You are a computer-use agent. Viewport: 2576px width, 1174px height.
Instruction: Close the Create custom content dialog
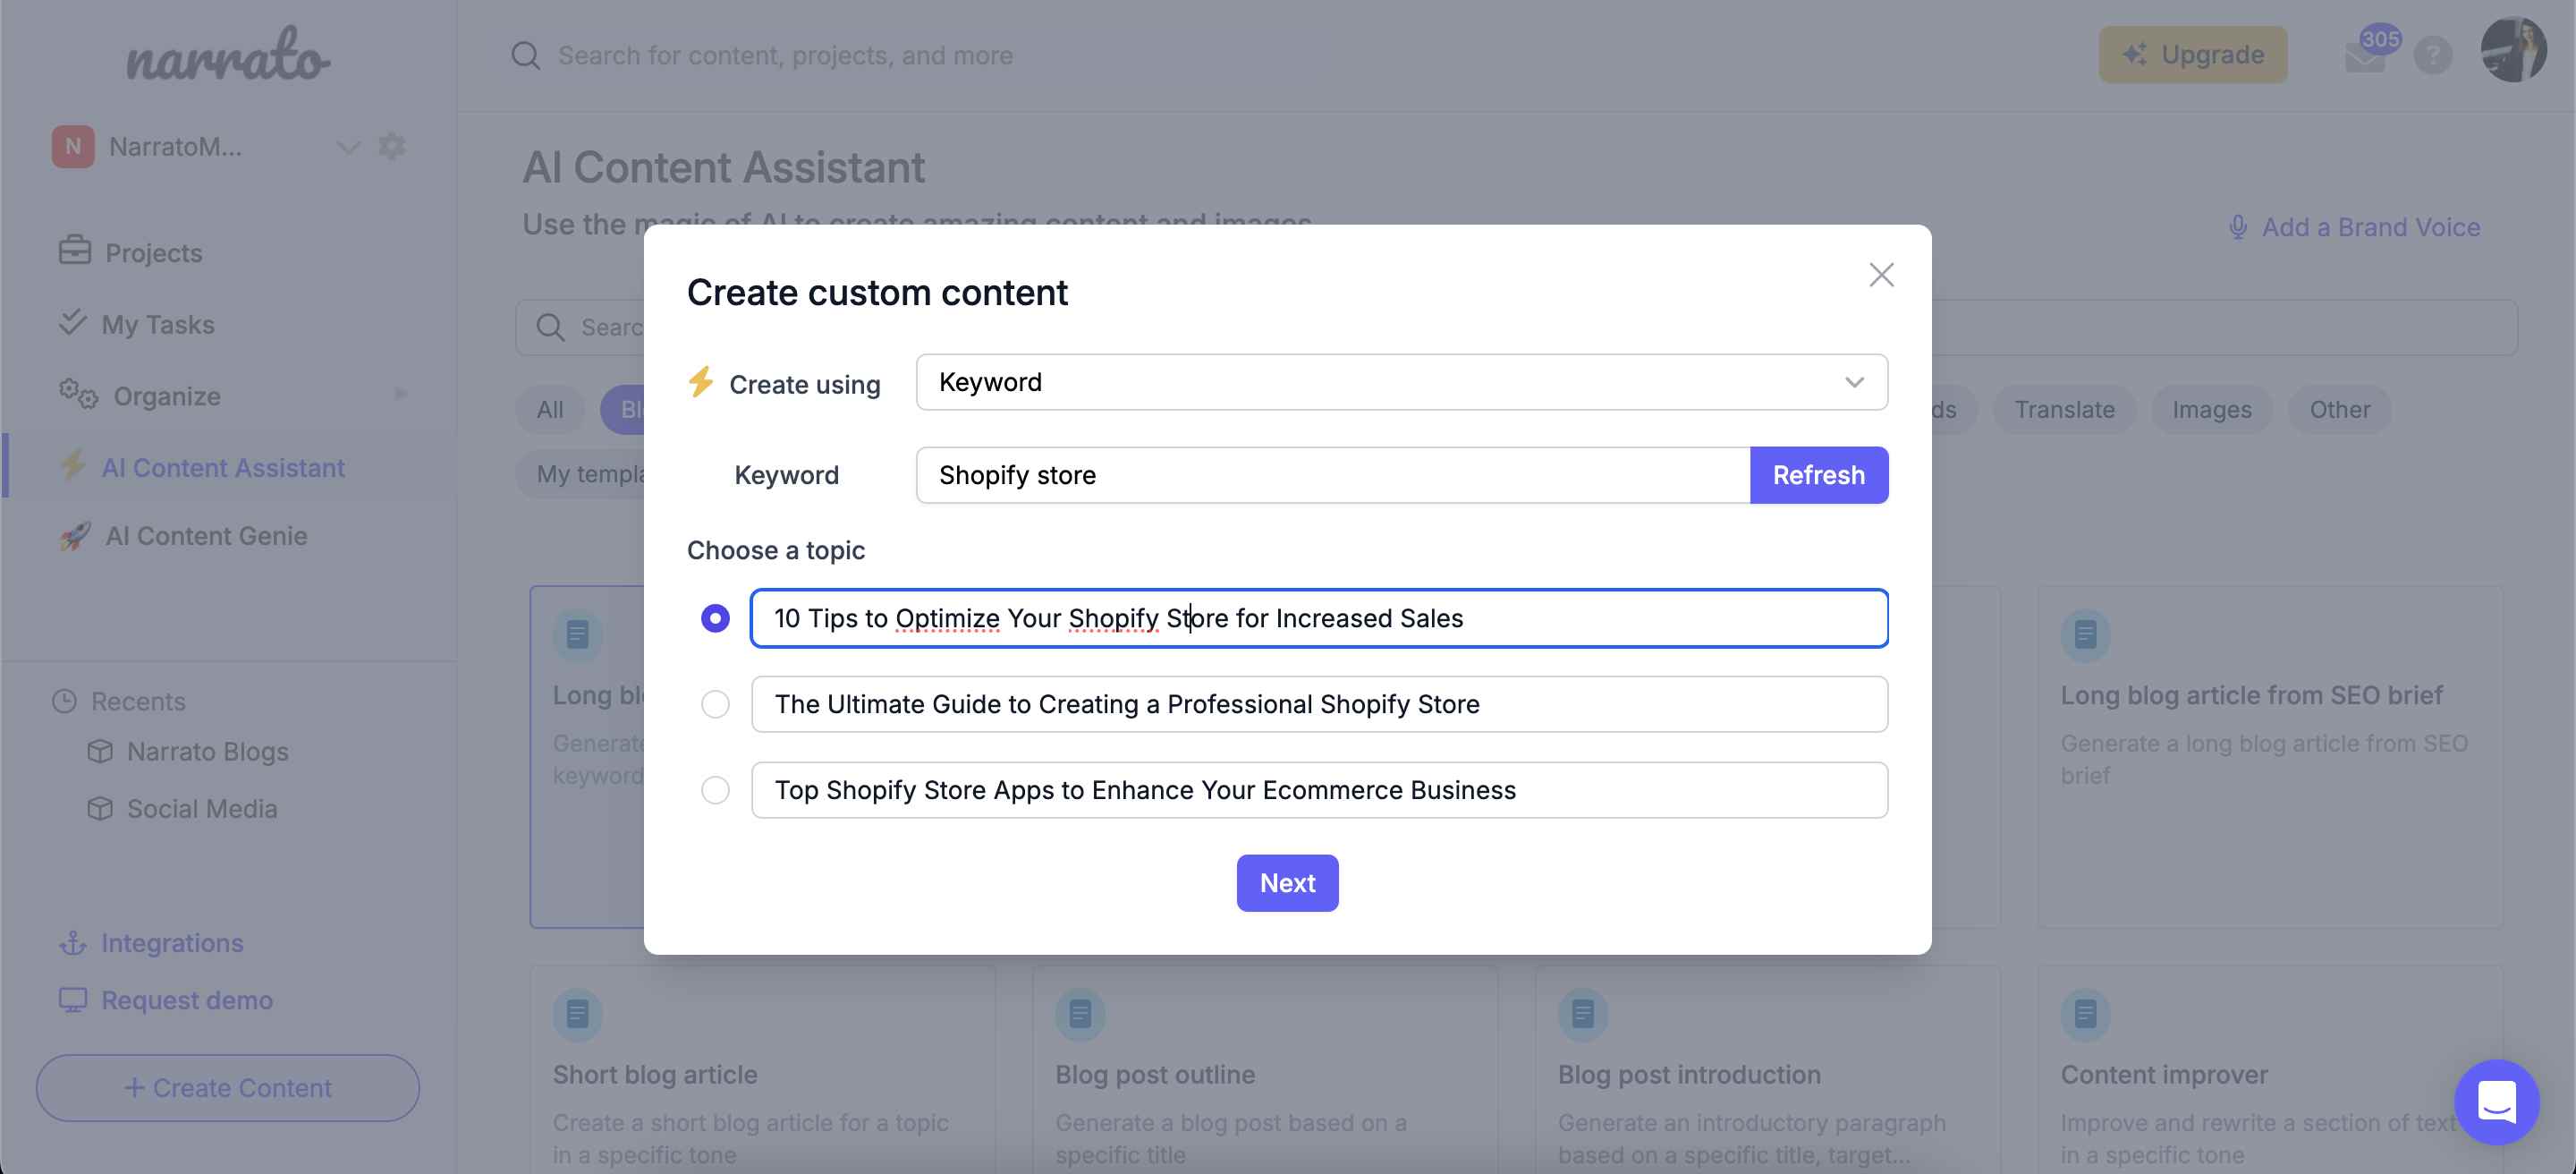point(1881,275)
